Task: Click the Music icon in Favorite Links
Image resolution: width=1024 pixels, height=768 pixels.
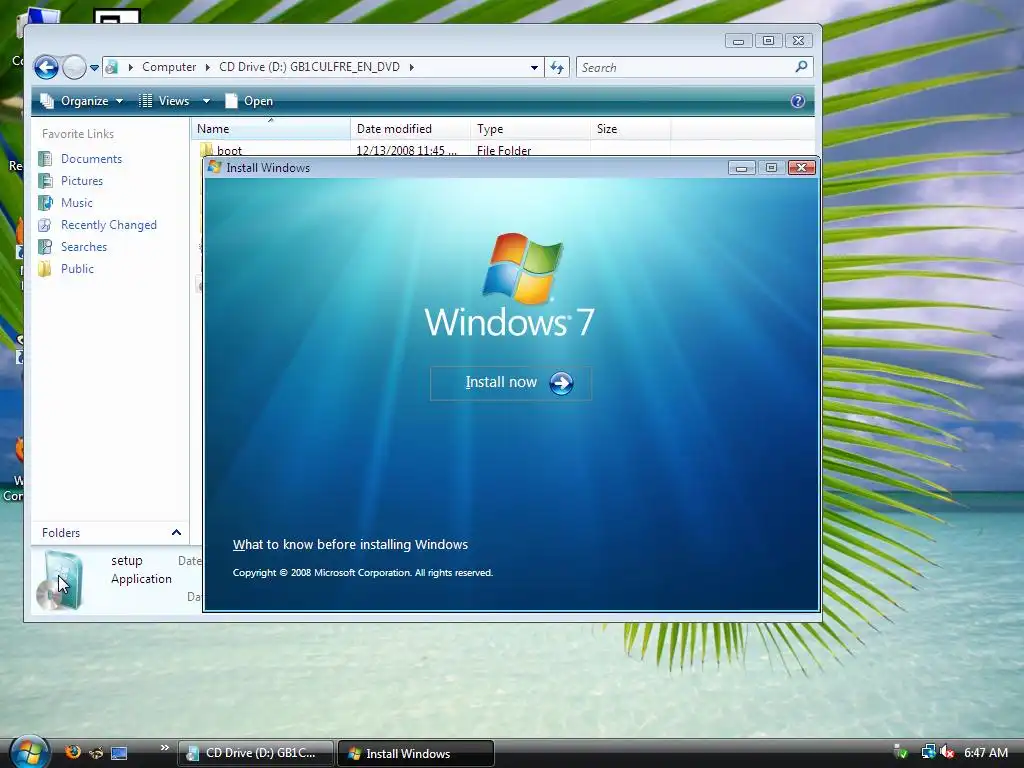Action: tap(45, 203)
